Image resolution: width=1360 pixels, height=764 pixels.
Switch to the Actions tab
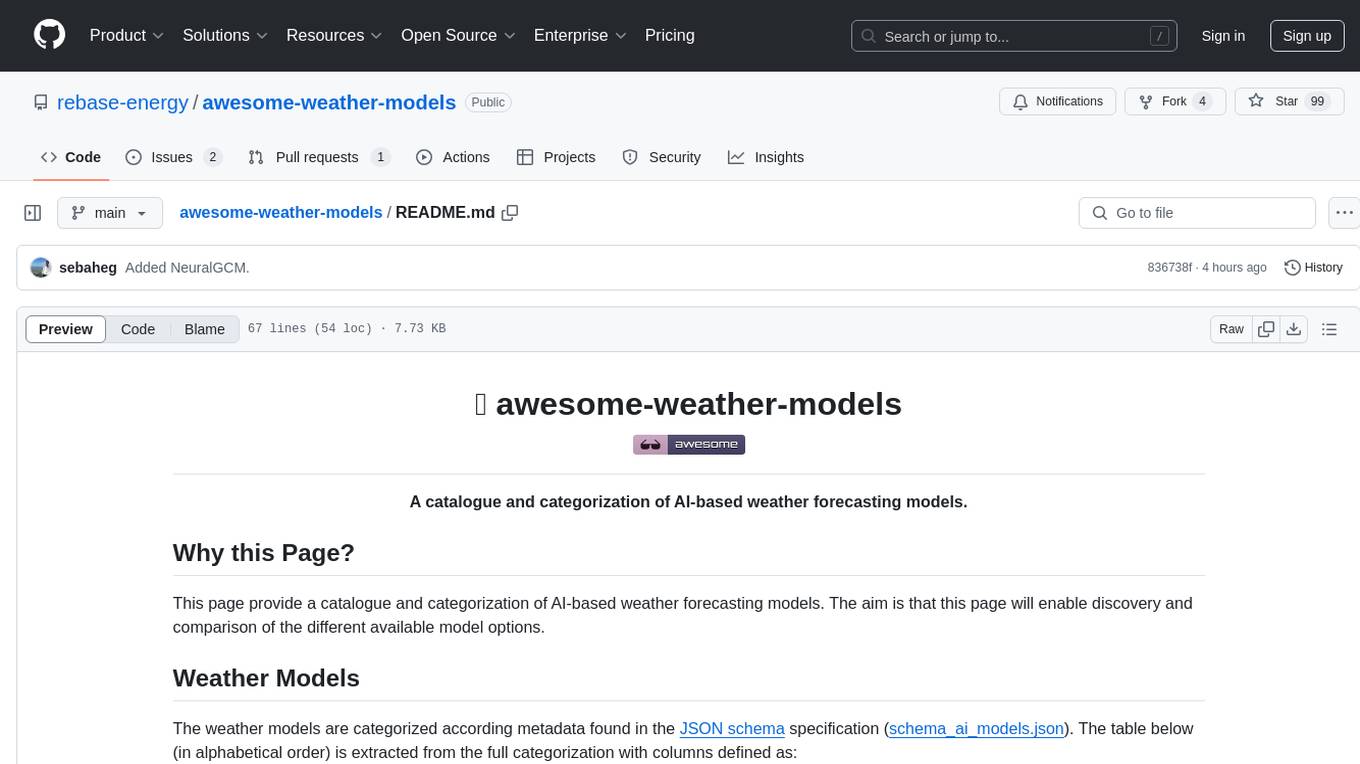click(x=452, y=157)
